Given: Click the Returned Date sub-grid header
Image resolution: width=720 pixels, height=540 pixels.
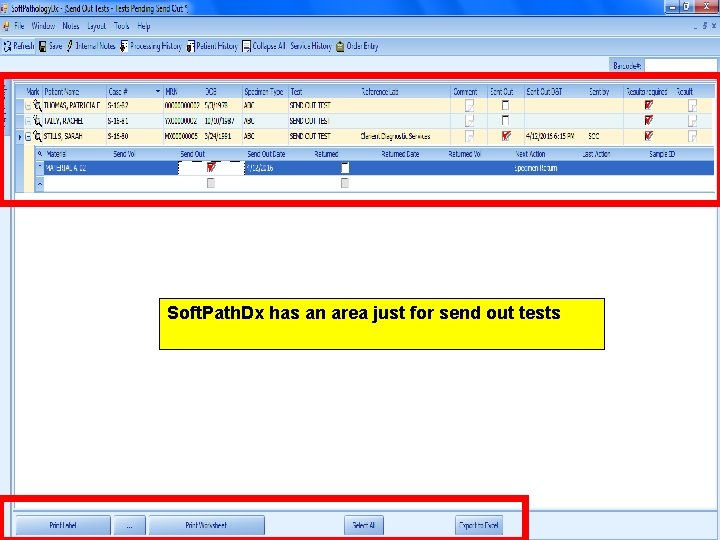Looking at the screenshot, I should 400,154.
